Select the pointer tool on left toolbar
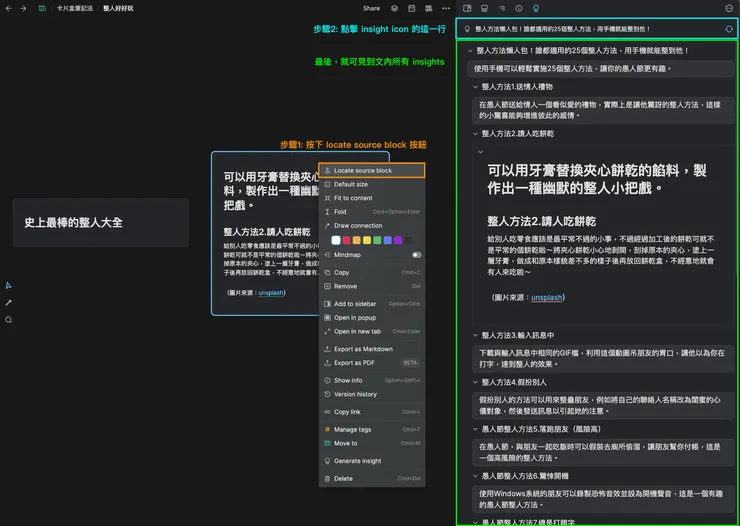This screenshot has width=740, height=526. pyautogui.click(x=8, y=285)
